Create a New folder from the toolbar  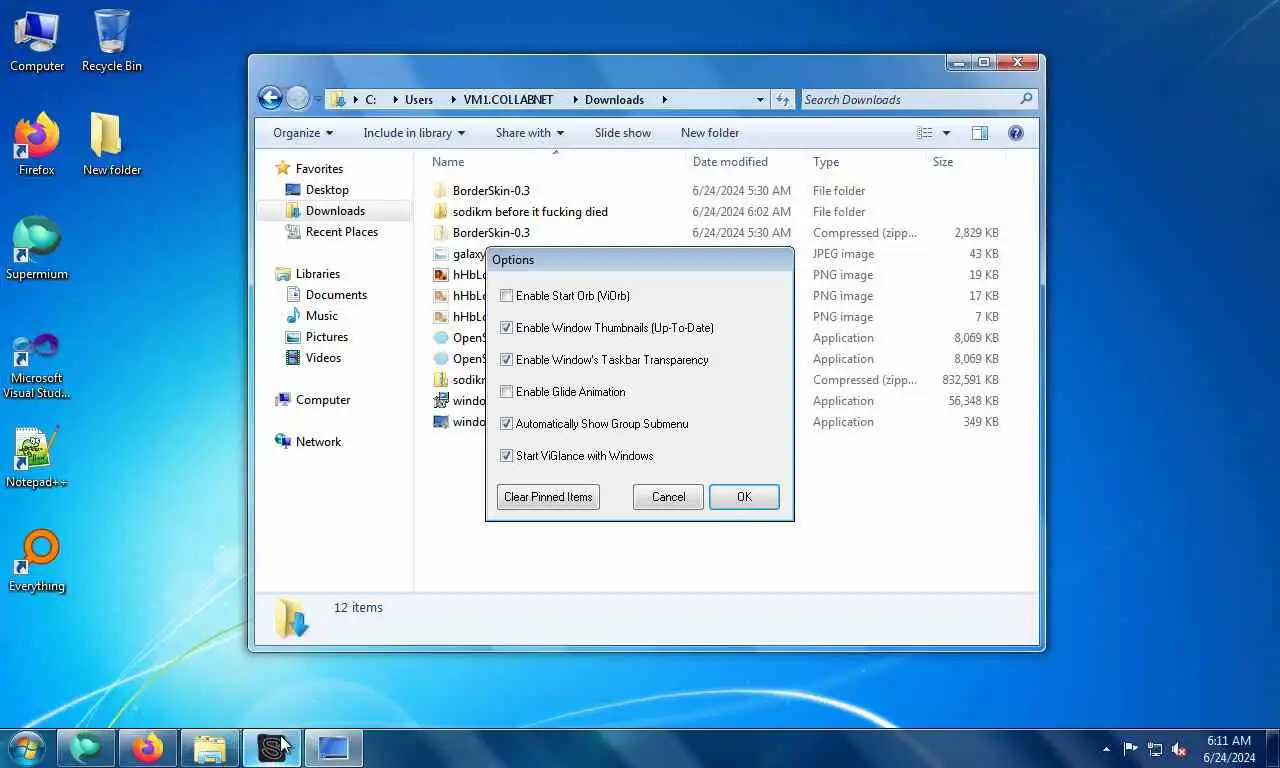point(710,133)
